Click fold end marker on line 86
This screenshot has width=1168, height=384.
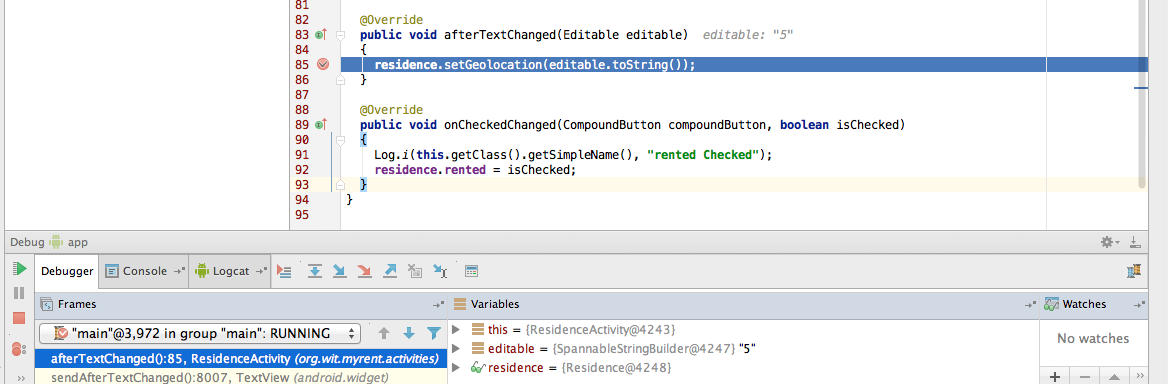[x=340, y=79]
